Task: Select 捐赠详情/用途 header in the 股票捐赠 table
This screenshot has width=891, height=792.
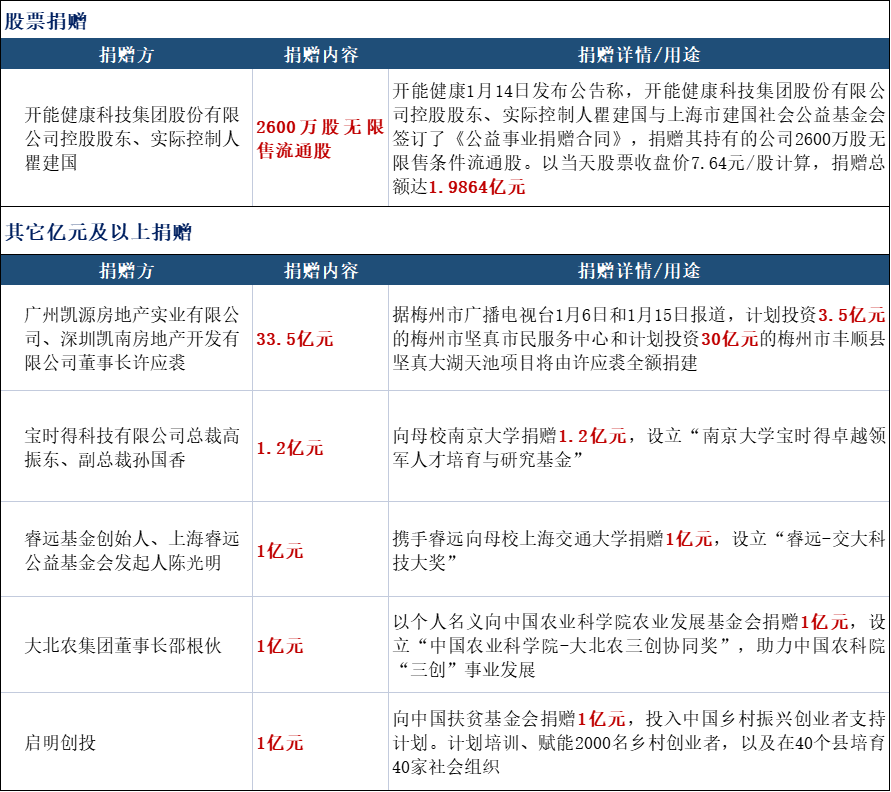Action: pos(639,55)
